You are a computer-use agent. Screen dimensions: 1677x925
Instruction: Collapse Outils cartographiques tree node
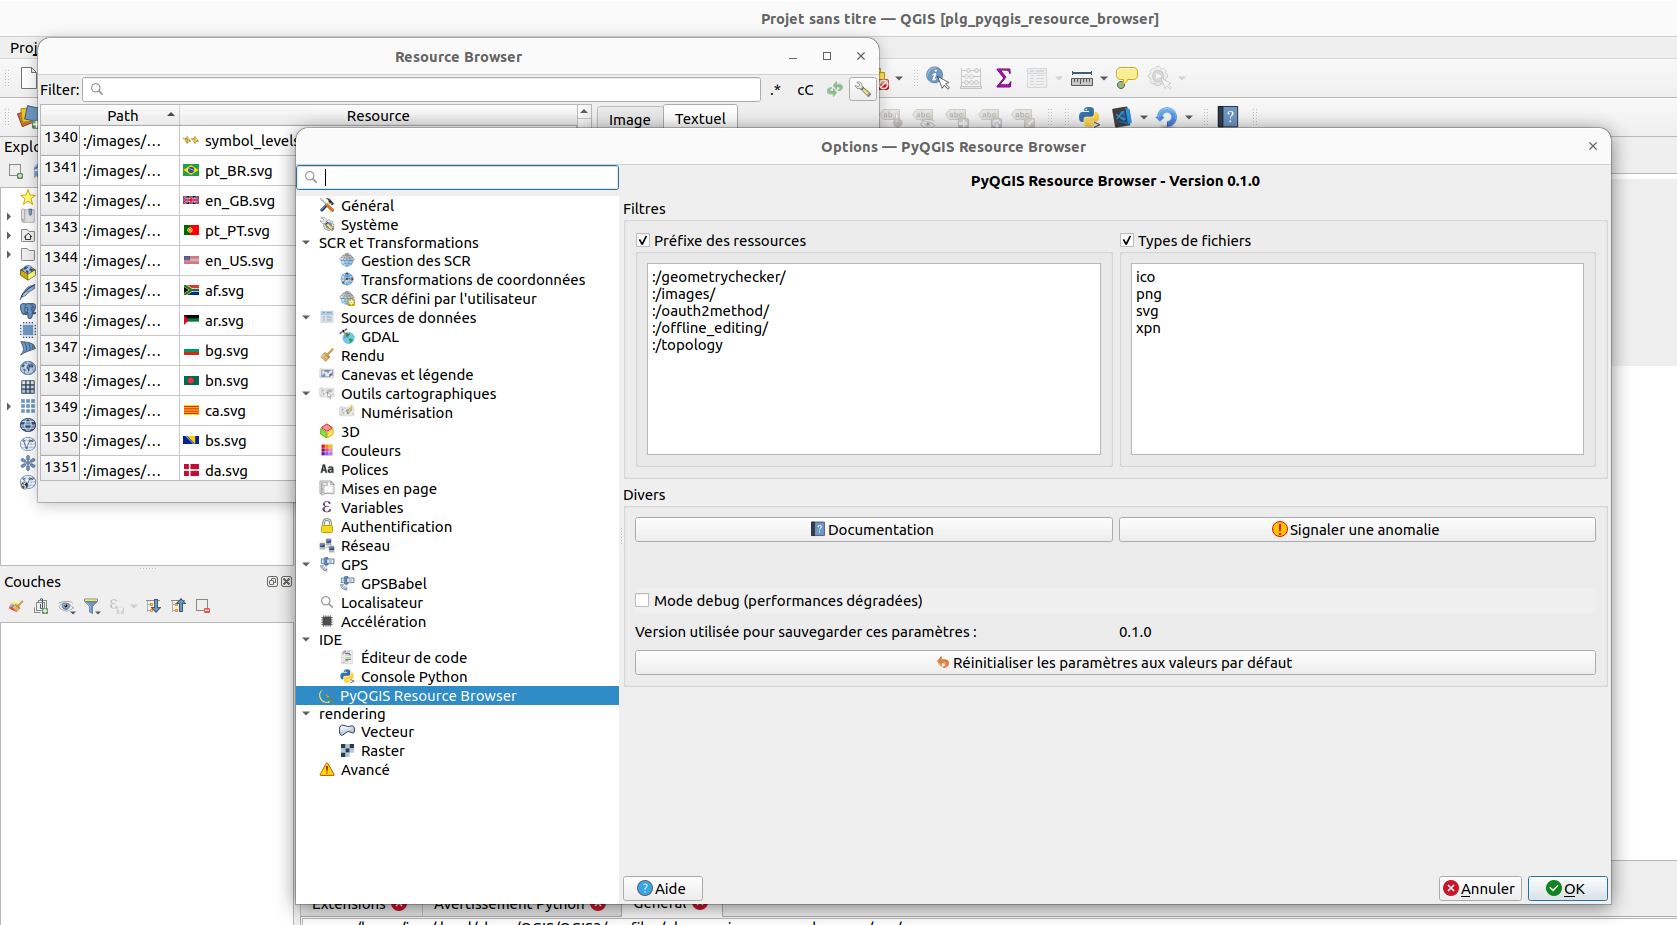coord(306,394)
